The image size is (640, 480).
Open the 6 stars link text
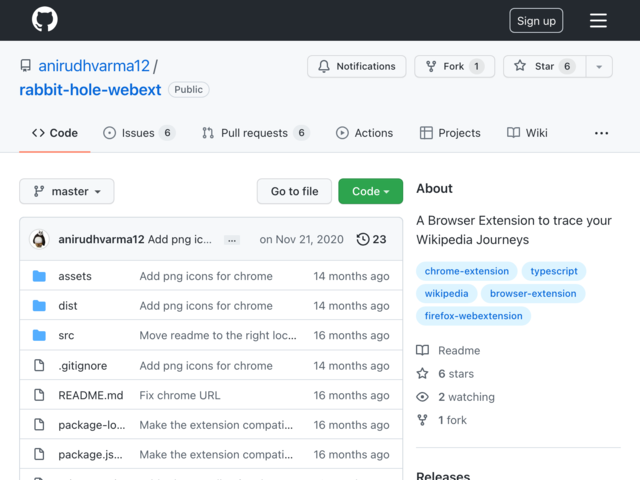(456, 373)
